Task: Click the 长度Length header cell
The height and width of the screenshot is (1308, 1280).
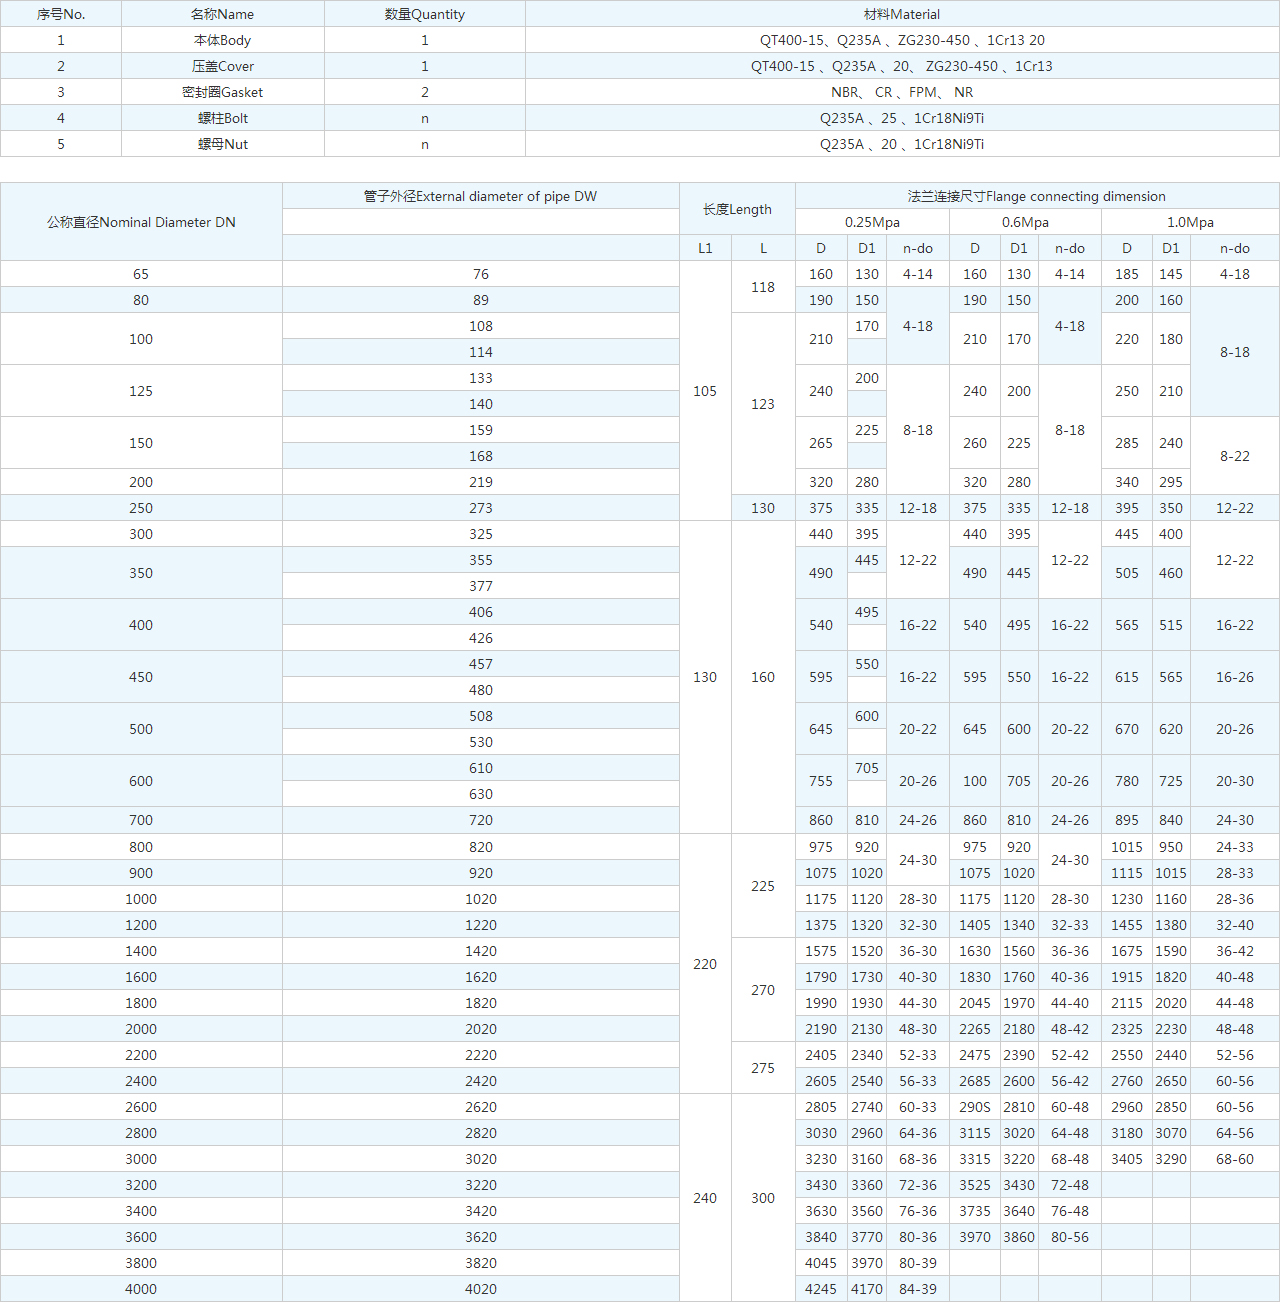Action: pyautogui.click(x=737, y=209)
